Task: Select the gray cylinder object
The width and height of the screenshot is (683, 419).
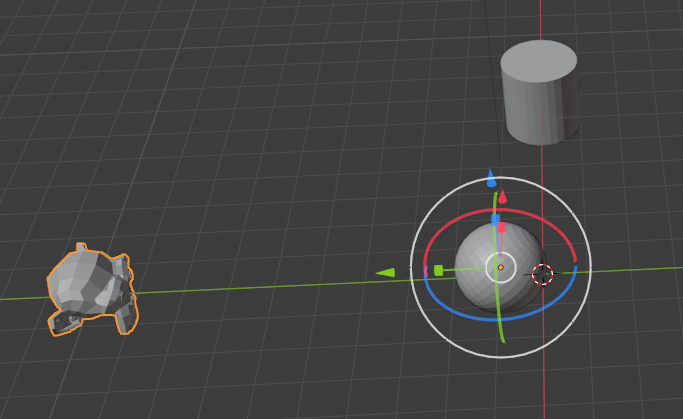Action: coord(540,92)
